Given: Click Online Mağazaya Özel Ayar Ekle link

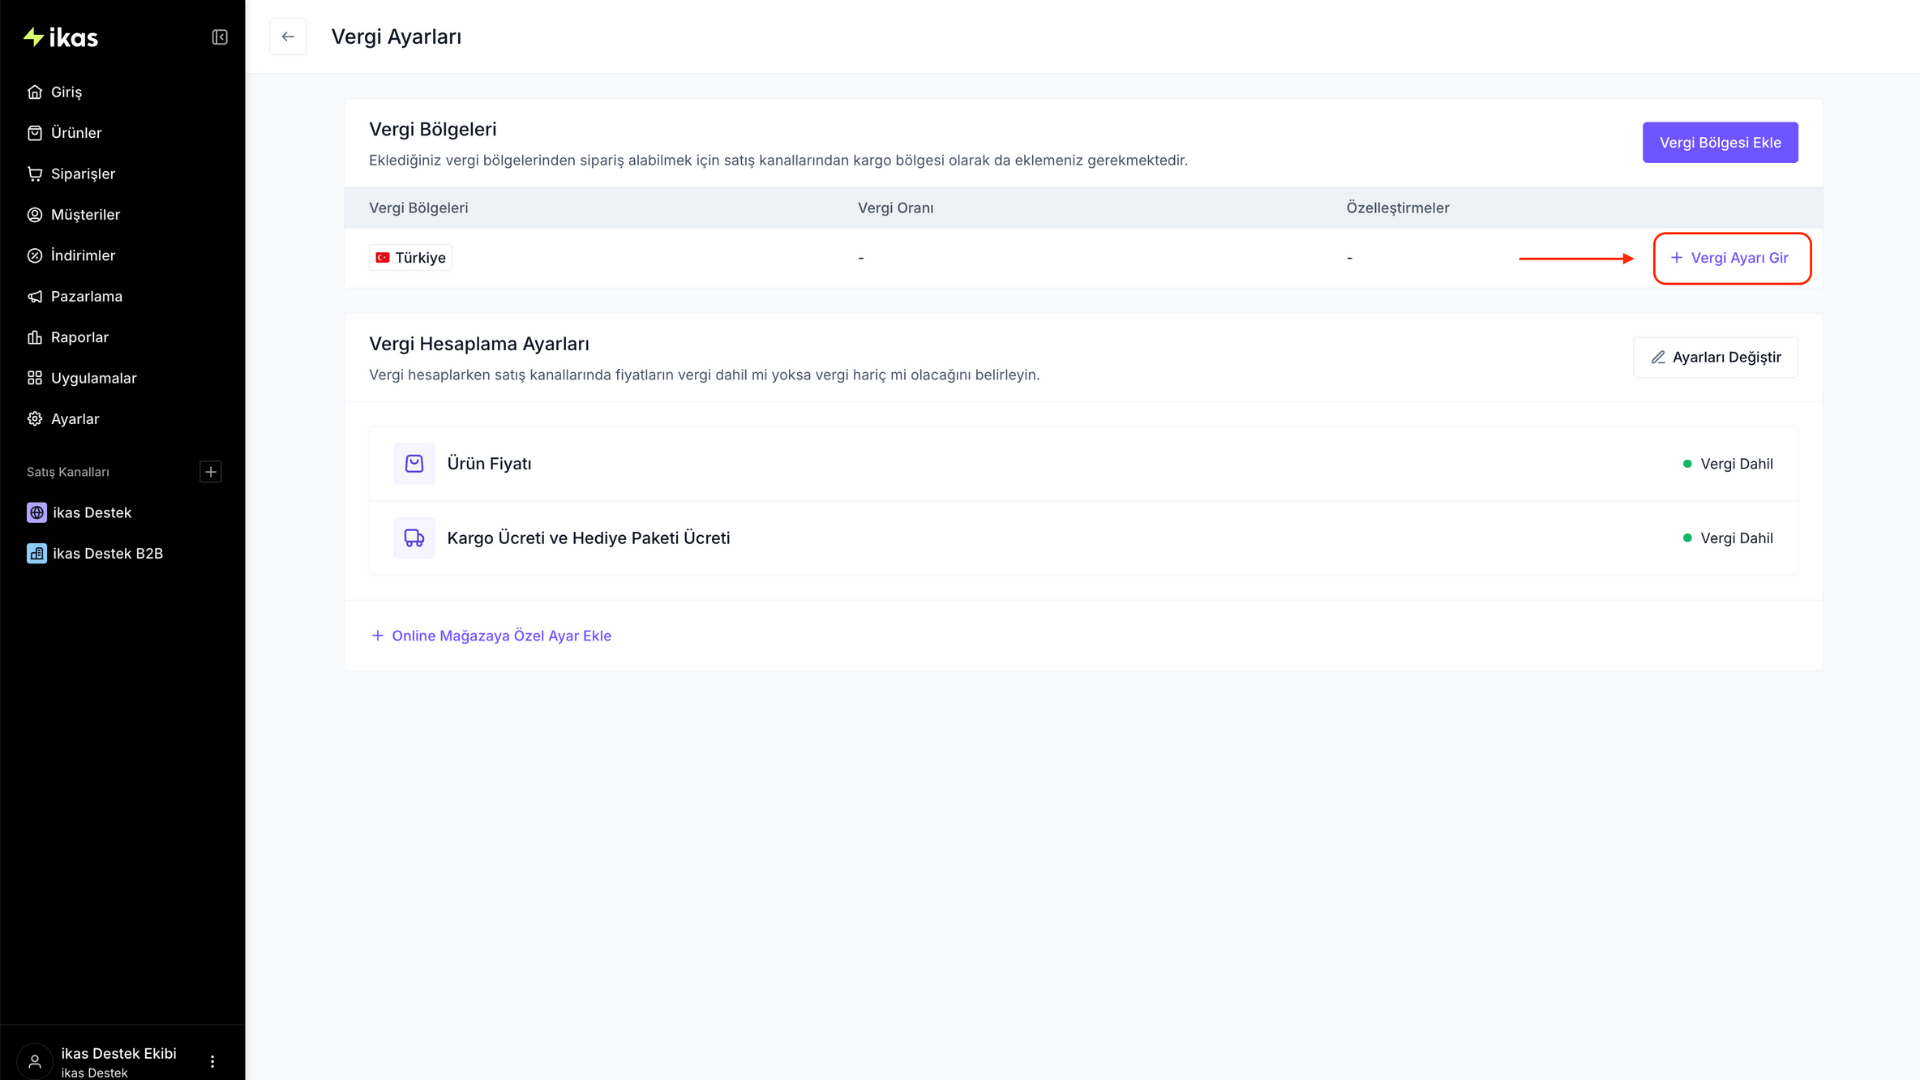Looking at the screenshot, I should coord(491,636).
